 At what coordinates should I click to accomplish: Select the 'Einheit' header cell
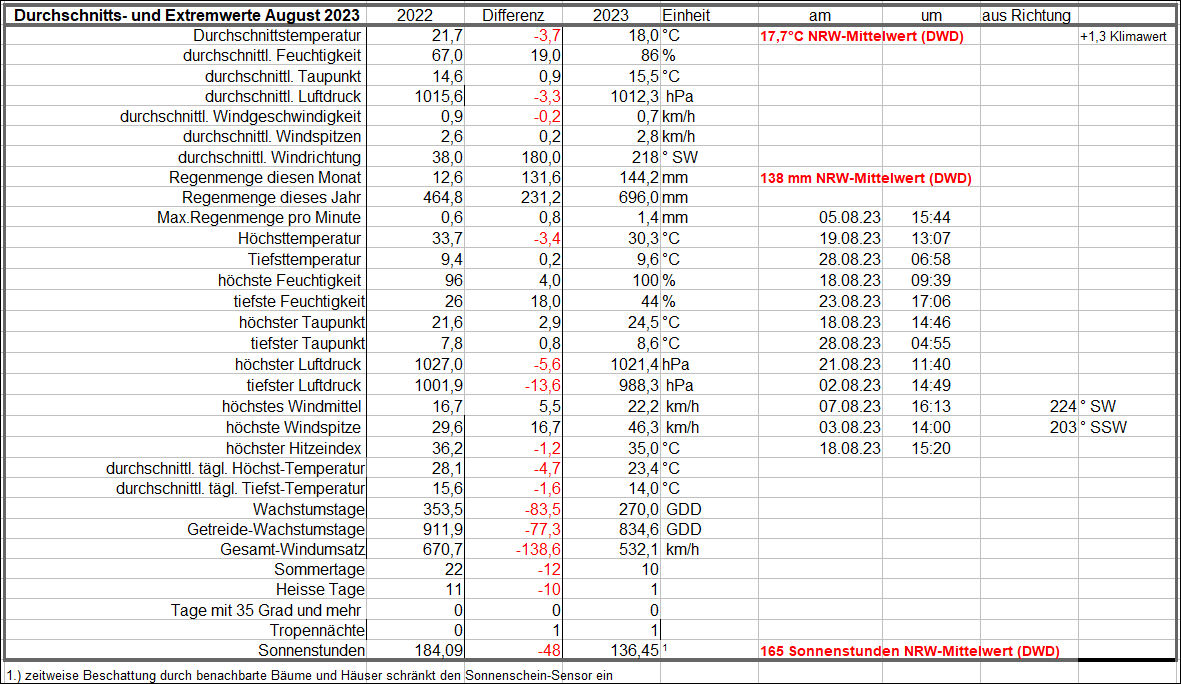coord(686,15)
